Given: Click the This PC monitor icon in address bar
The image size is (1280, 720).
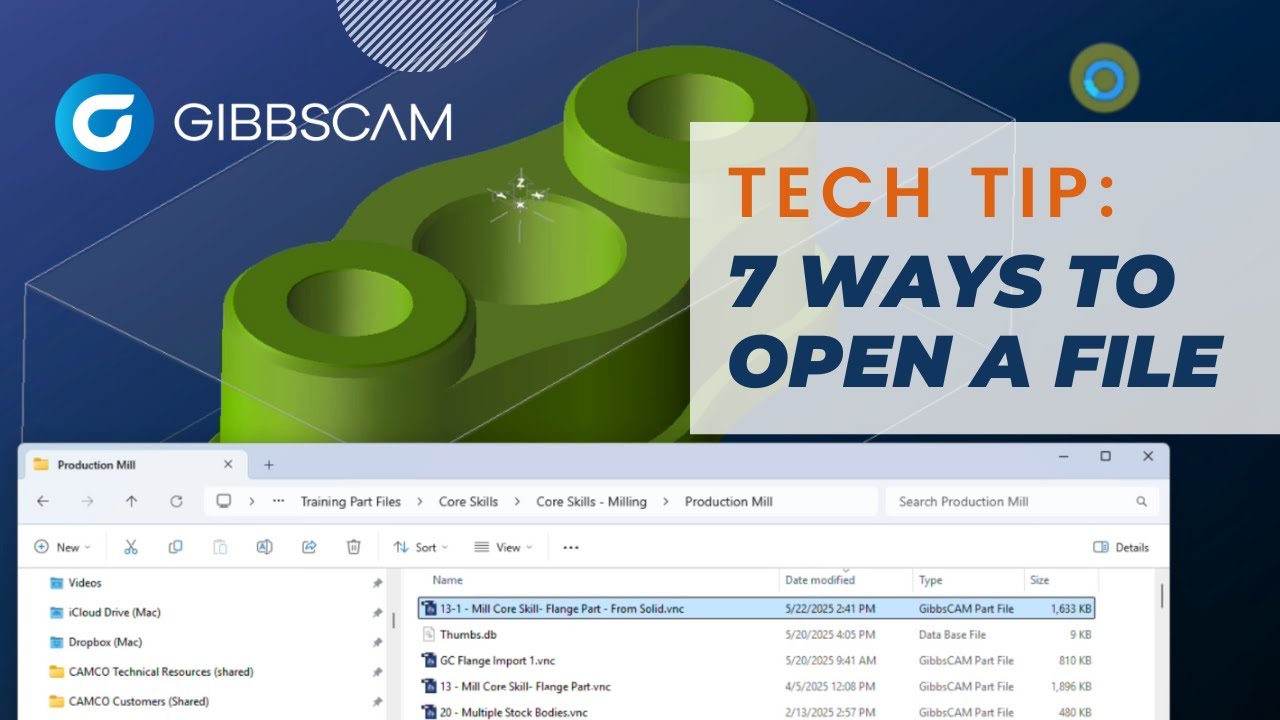Looking at the screenshot, I should click(x=224, y=501).
